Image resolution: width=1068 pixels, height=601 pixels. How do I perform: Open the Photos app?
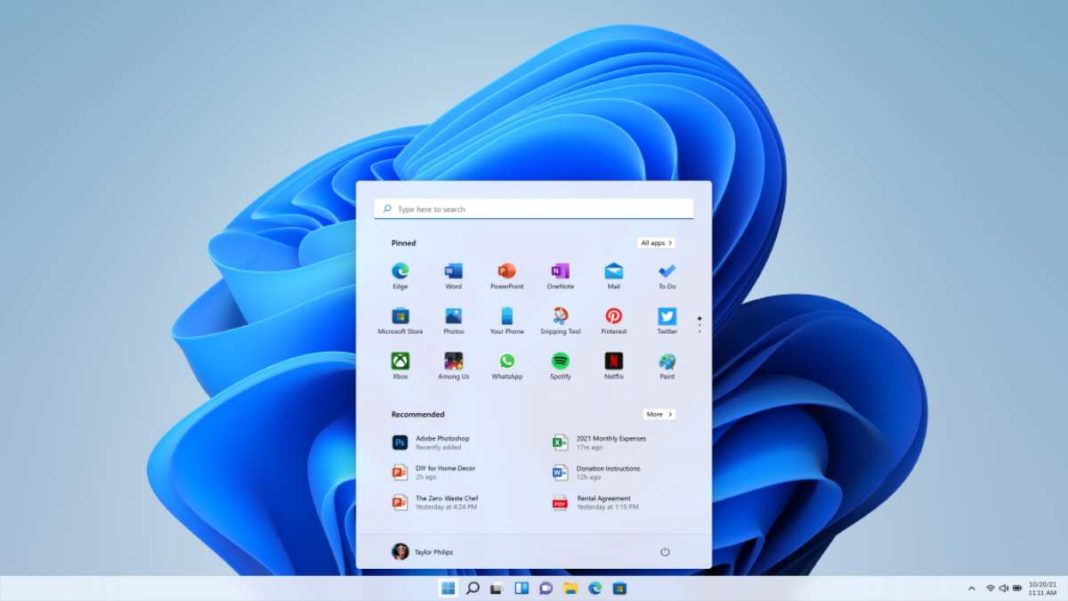point(454,317)
